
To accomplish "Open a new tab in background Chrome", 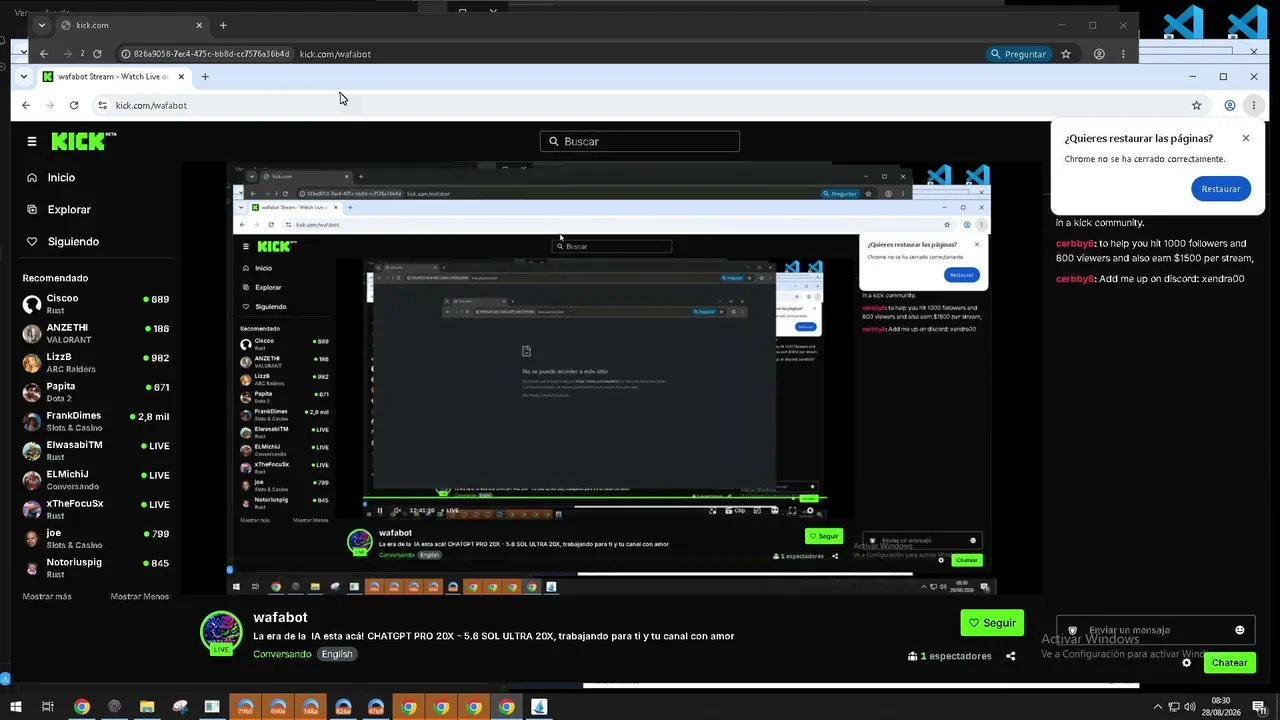I will pos(223,25).
